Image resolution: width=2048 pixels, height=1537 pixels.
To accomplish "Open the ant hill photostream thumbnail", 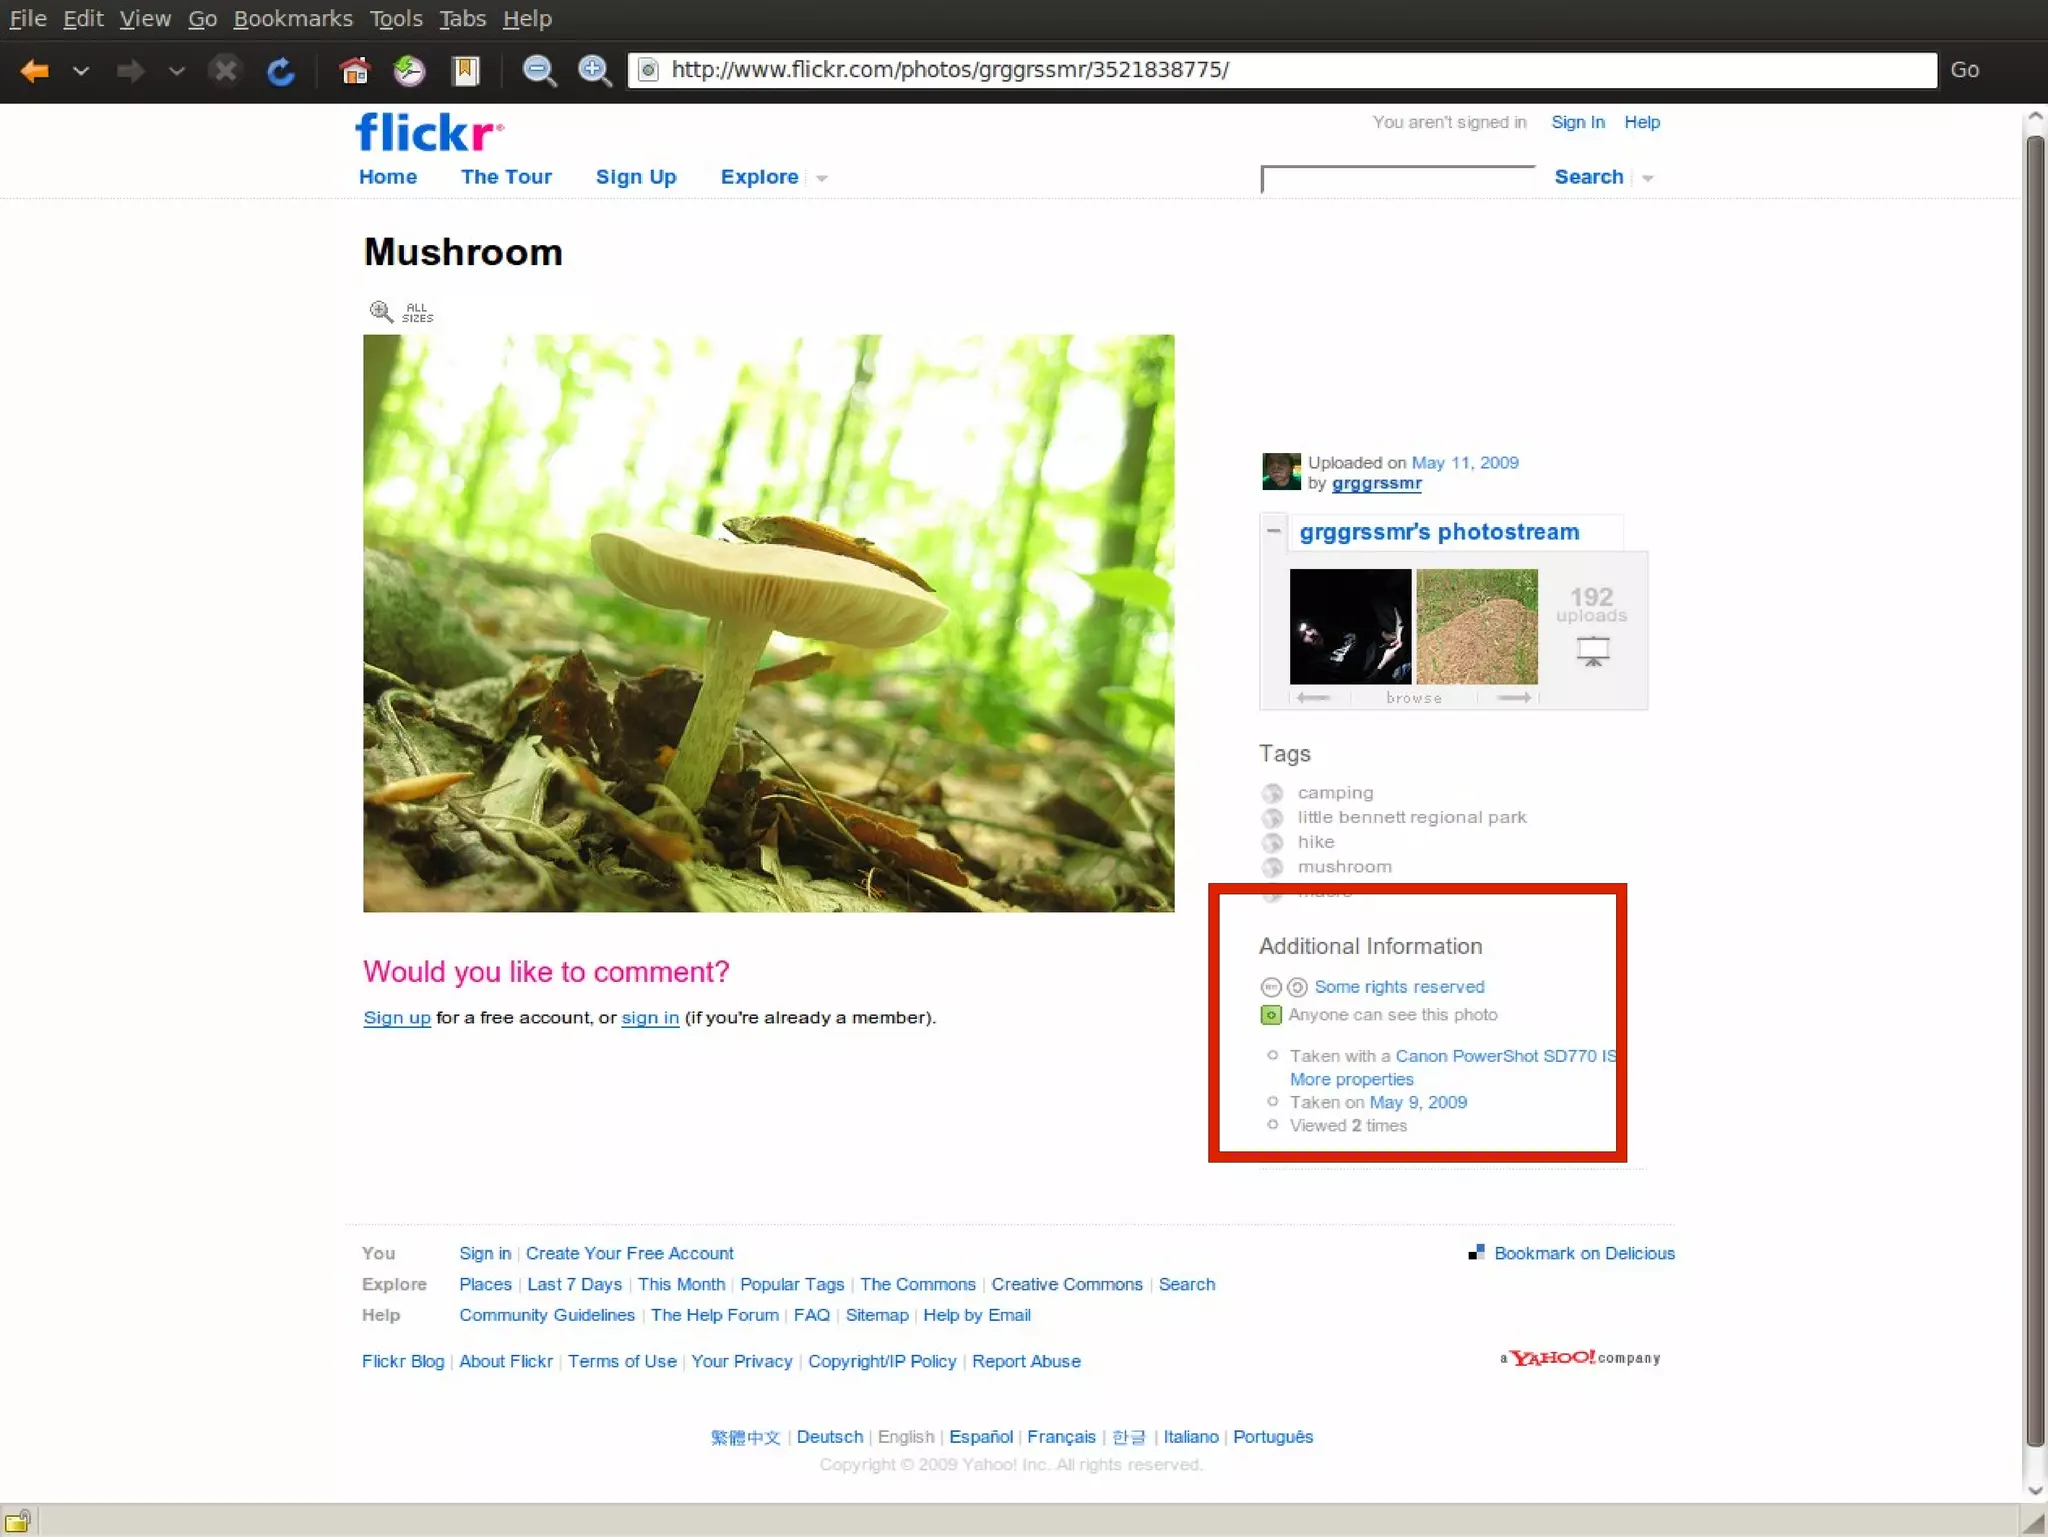I will (1477, 626).
